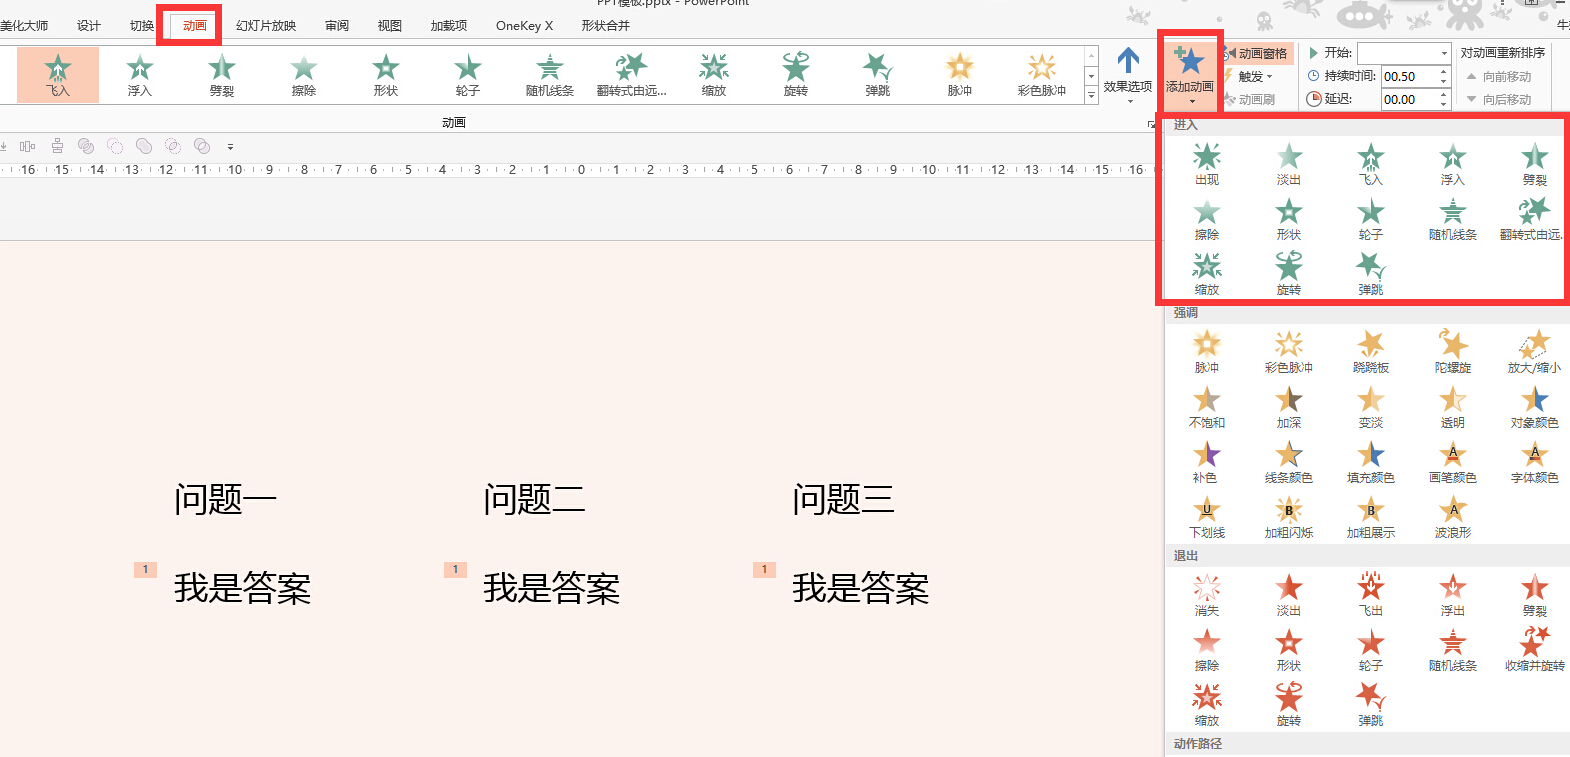Increase 持续时间 duration with up arrow
The height and width of the screenshot is (757, 1570).
(x=1443, y=72)
